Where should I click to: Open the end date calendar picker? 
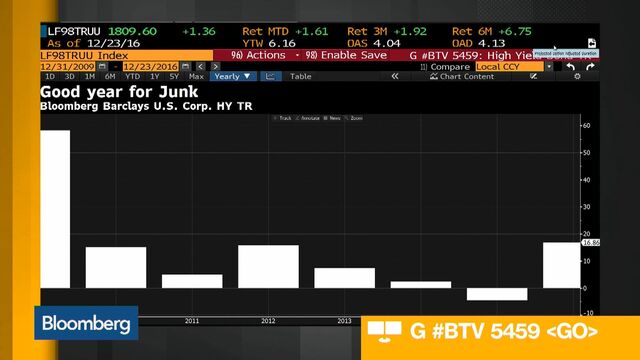pos(185,67)
